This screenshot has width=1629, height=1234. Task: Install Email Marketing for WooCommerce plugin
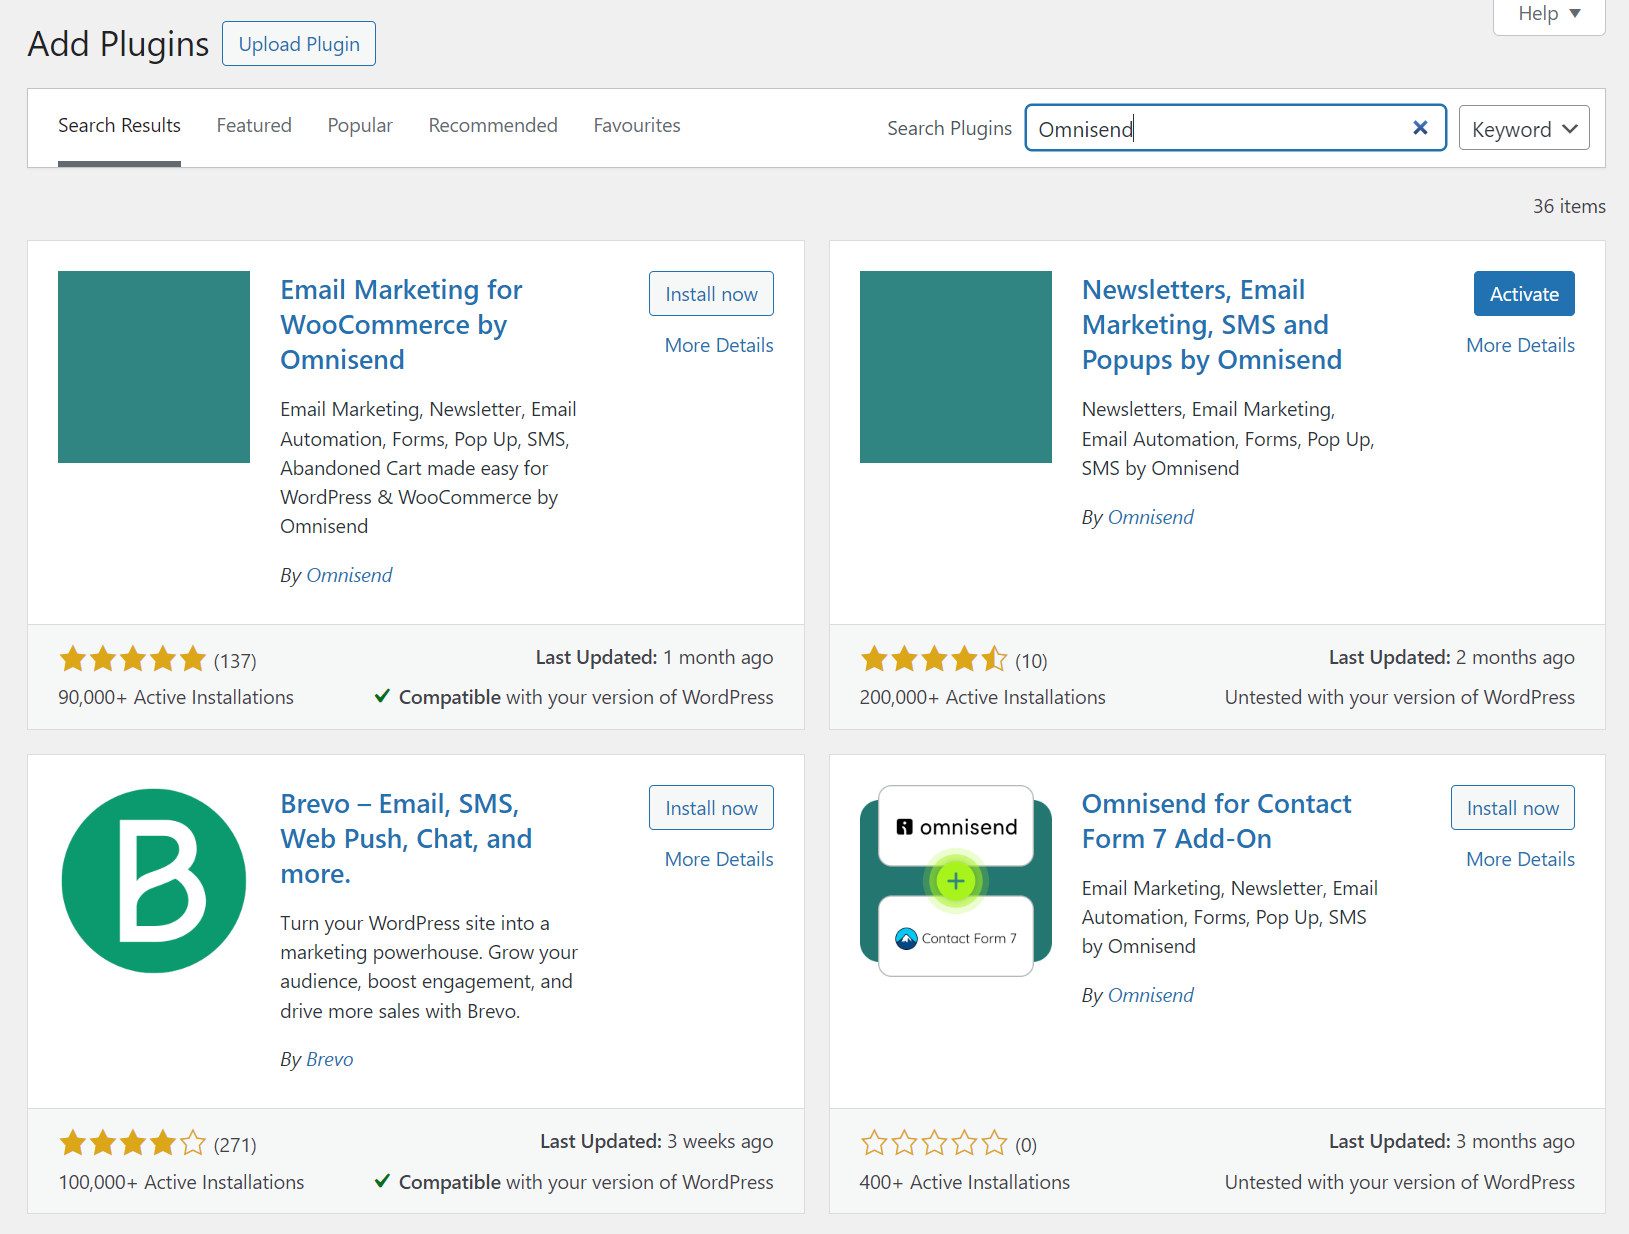tap(711, 294)
